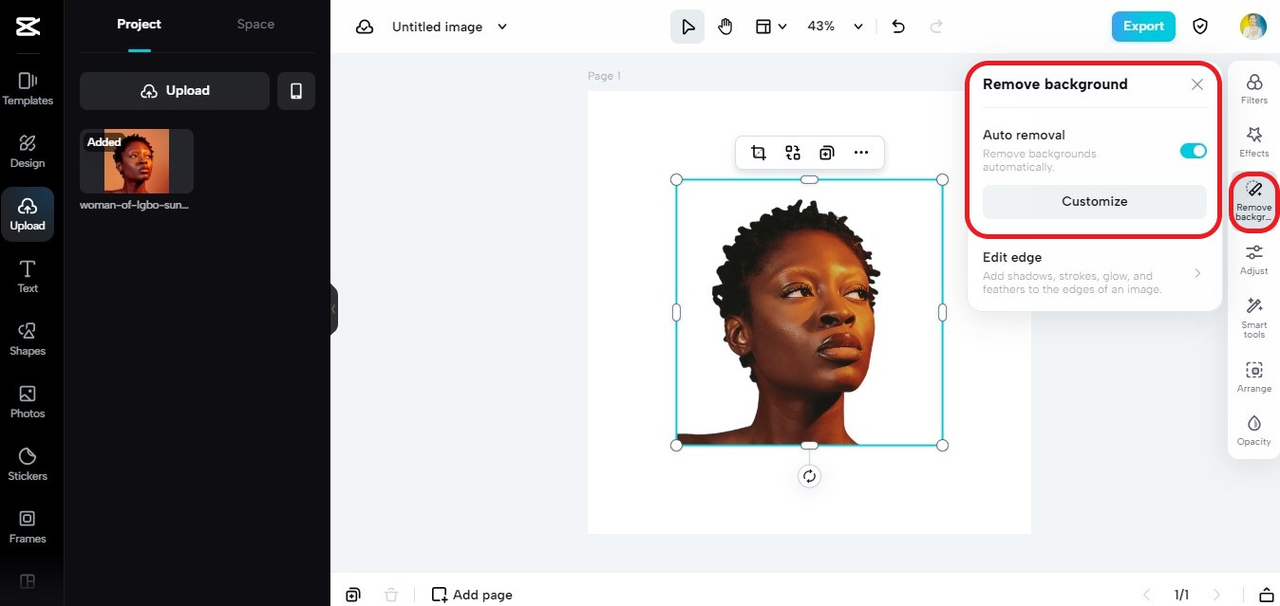Close the Remove background panel
Image resolution: width=1280 pixels, height=606 pixels.
coord(1197,85)
